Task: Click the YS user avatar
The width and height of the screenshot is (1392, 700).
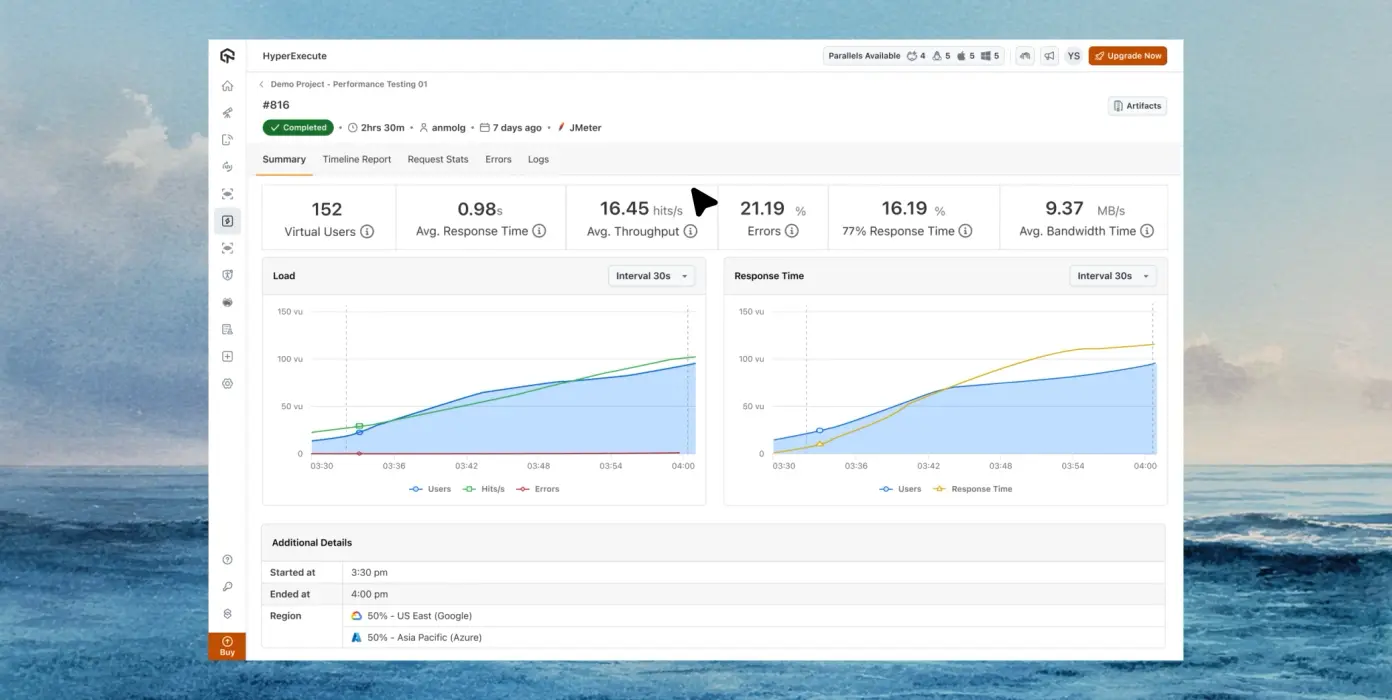Action: click(x=1073, y=56)
